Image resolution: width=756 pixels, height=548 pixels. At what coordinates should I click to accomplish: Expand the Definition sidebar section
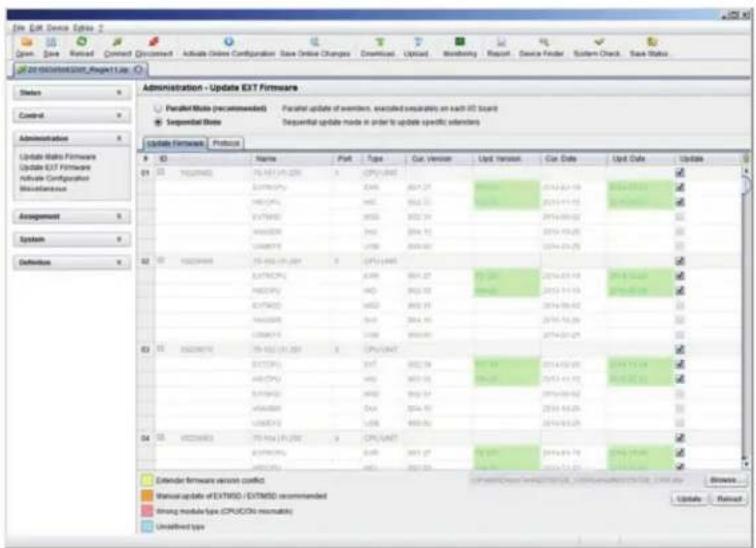click(72, 263)
